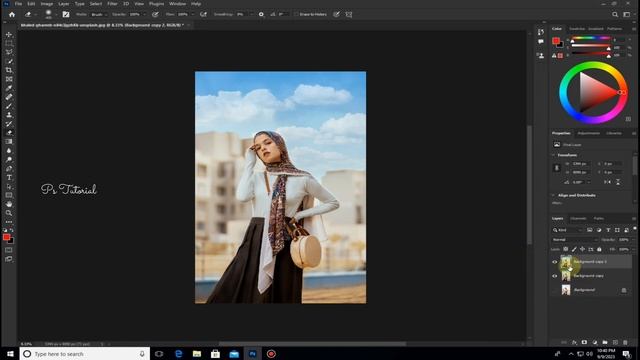Select the Eraser tool in toolbar
The image size is (640, 360).
pos(9,133)
